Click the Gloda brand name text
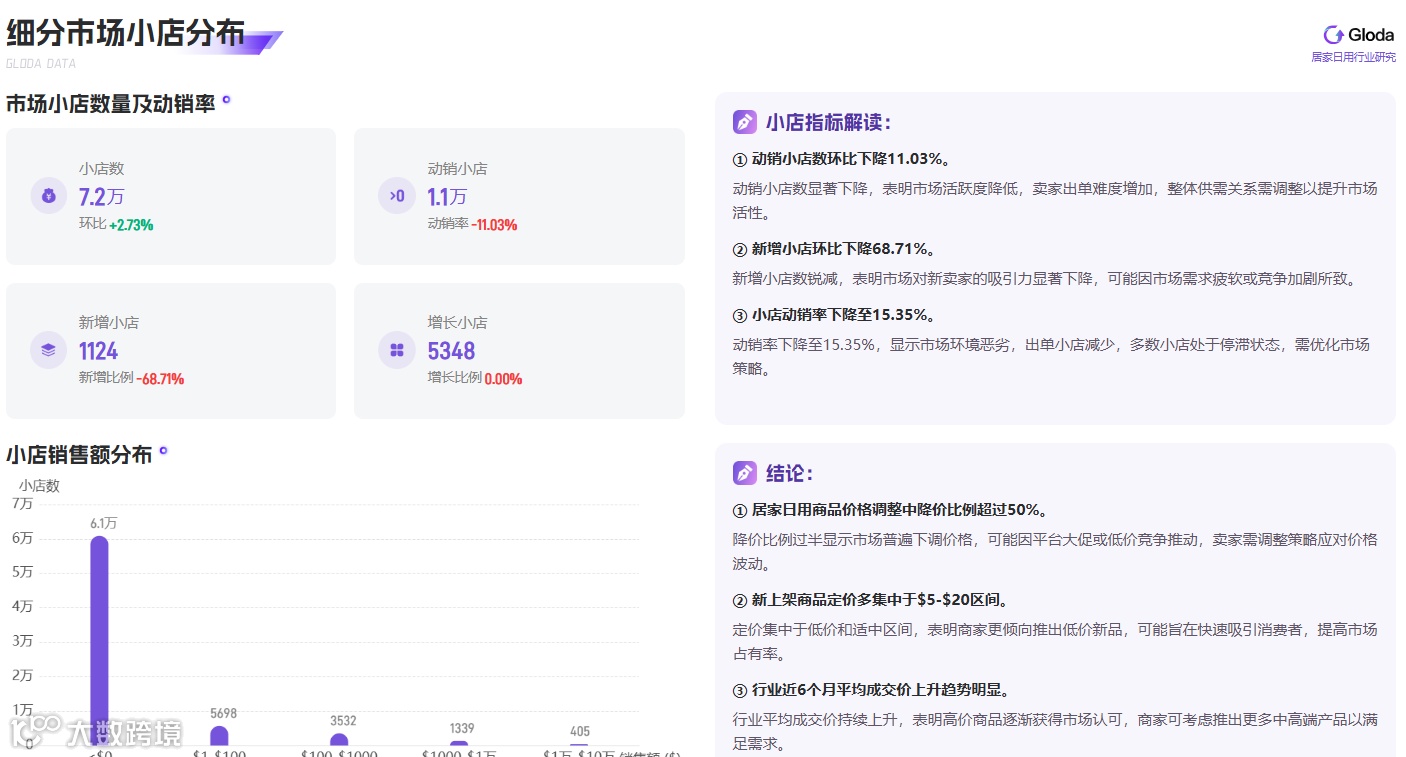This screenshot has width=1406, height=757. [x=1371, y=35]
